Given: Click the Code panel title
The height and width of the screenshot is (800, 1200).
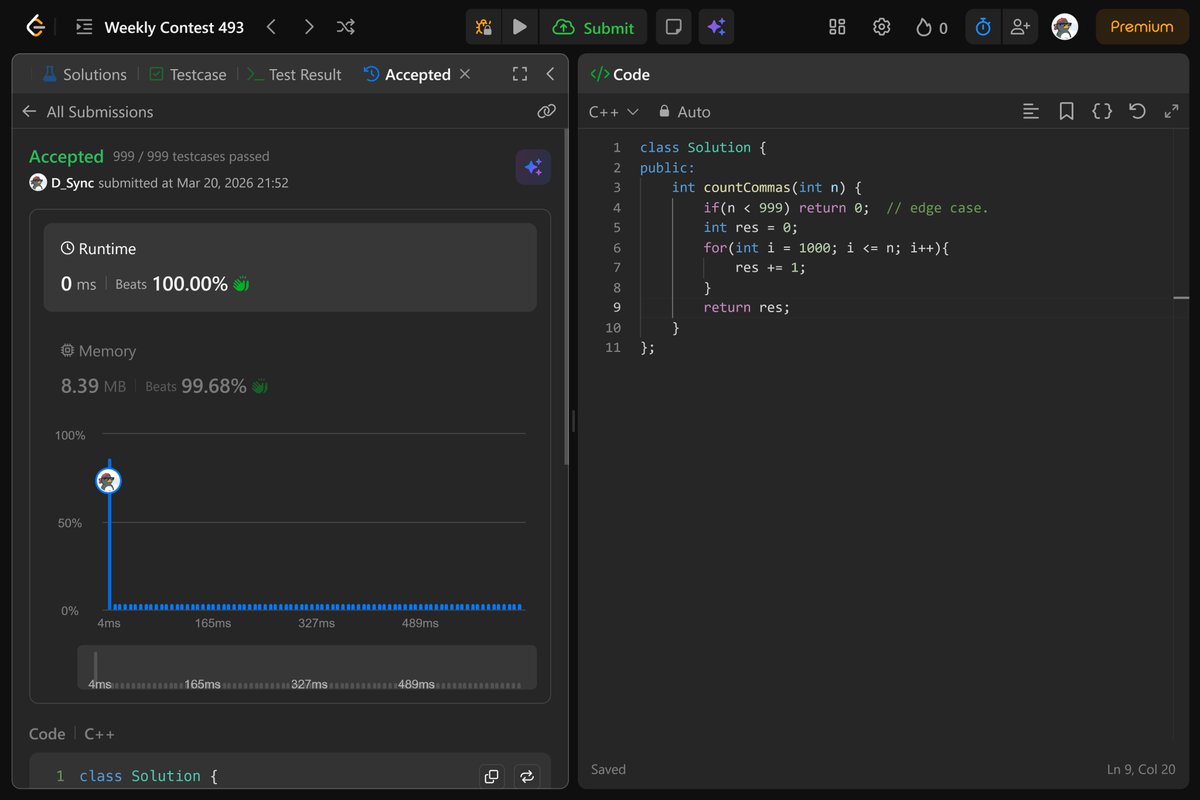Looking at the screenshot, I should tap(620, 74).
